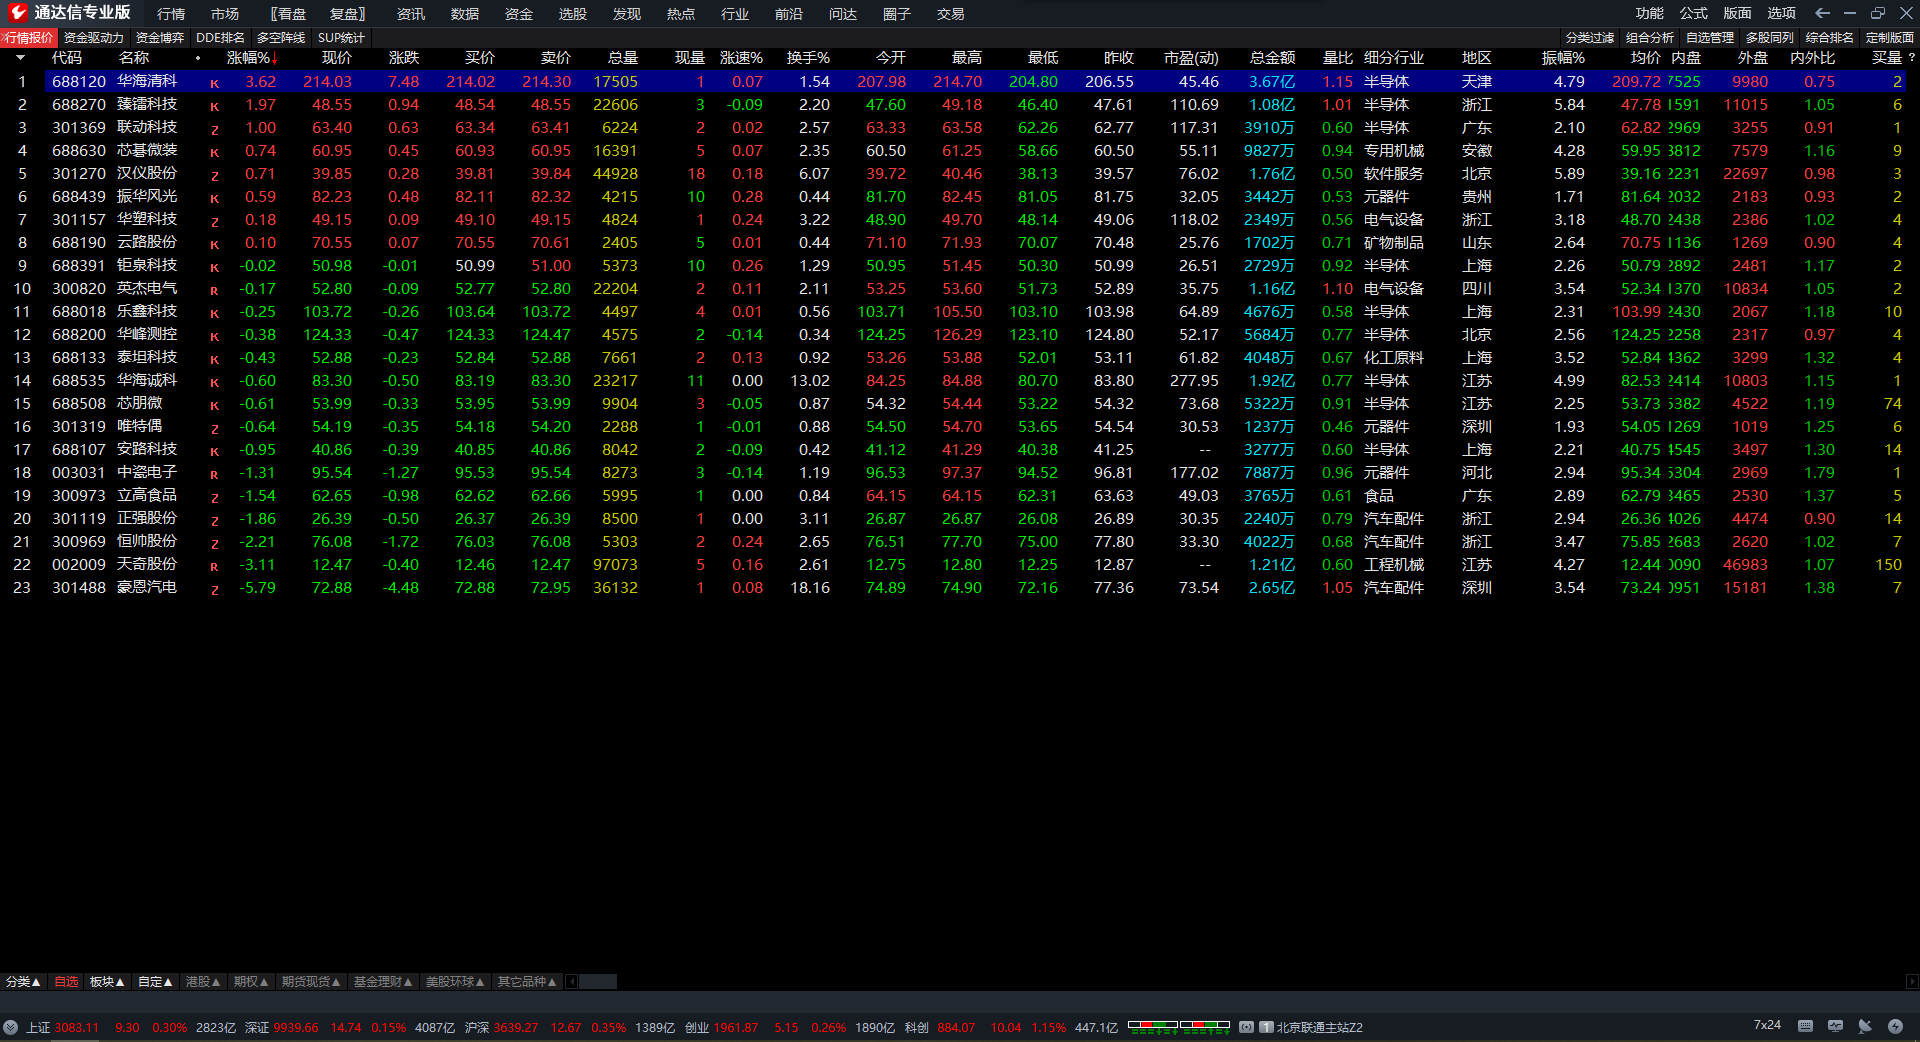Sort by the 换手% column header

pos(808,58)
